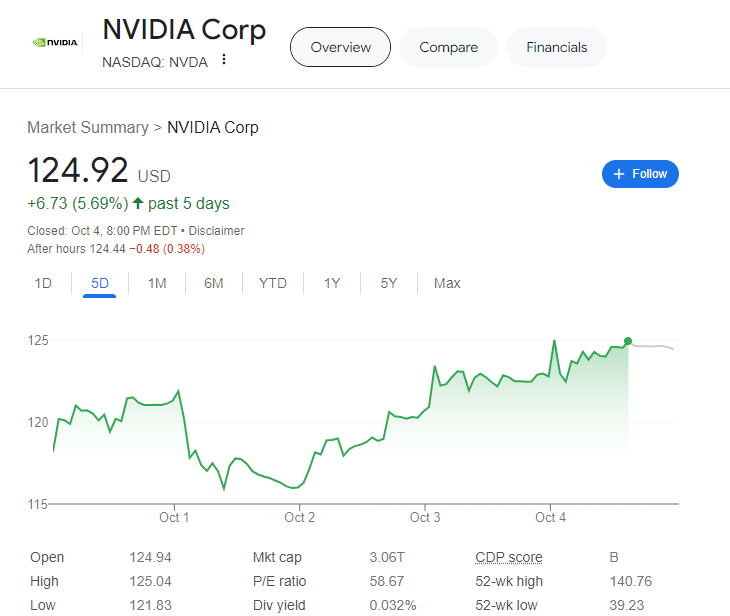This screenshot has width=730, height=616.
Task: Click the green up arrow indicator
Action: (x=138, y=204)
